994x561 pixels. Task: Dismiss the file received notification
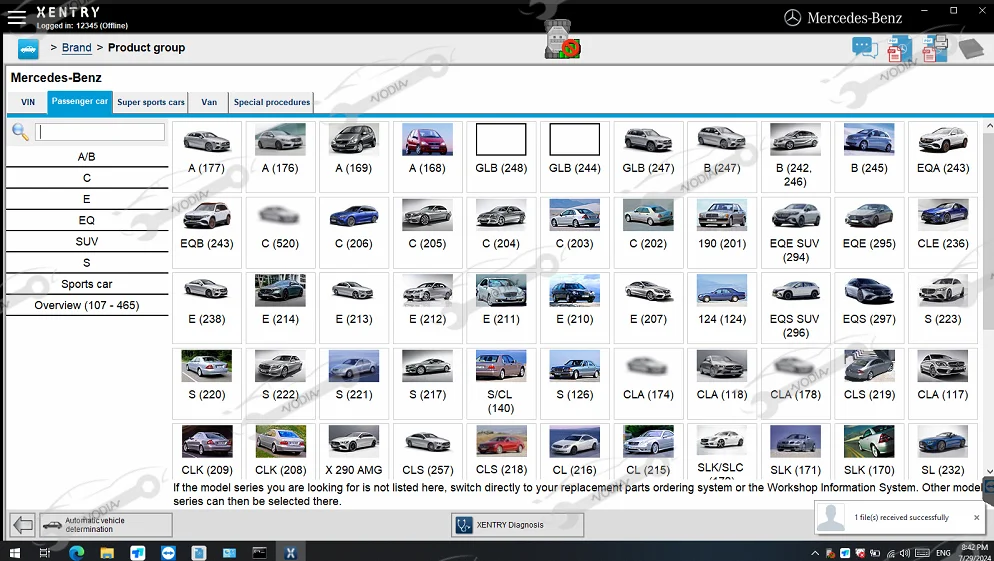pyautogui.click(x=976, y=517)
